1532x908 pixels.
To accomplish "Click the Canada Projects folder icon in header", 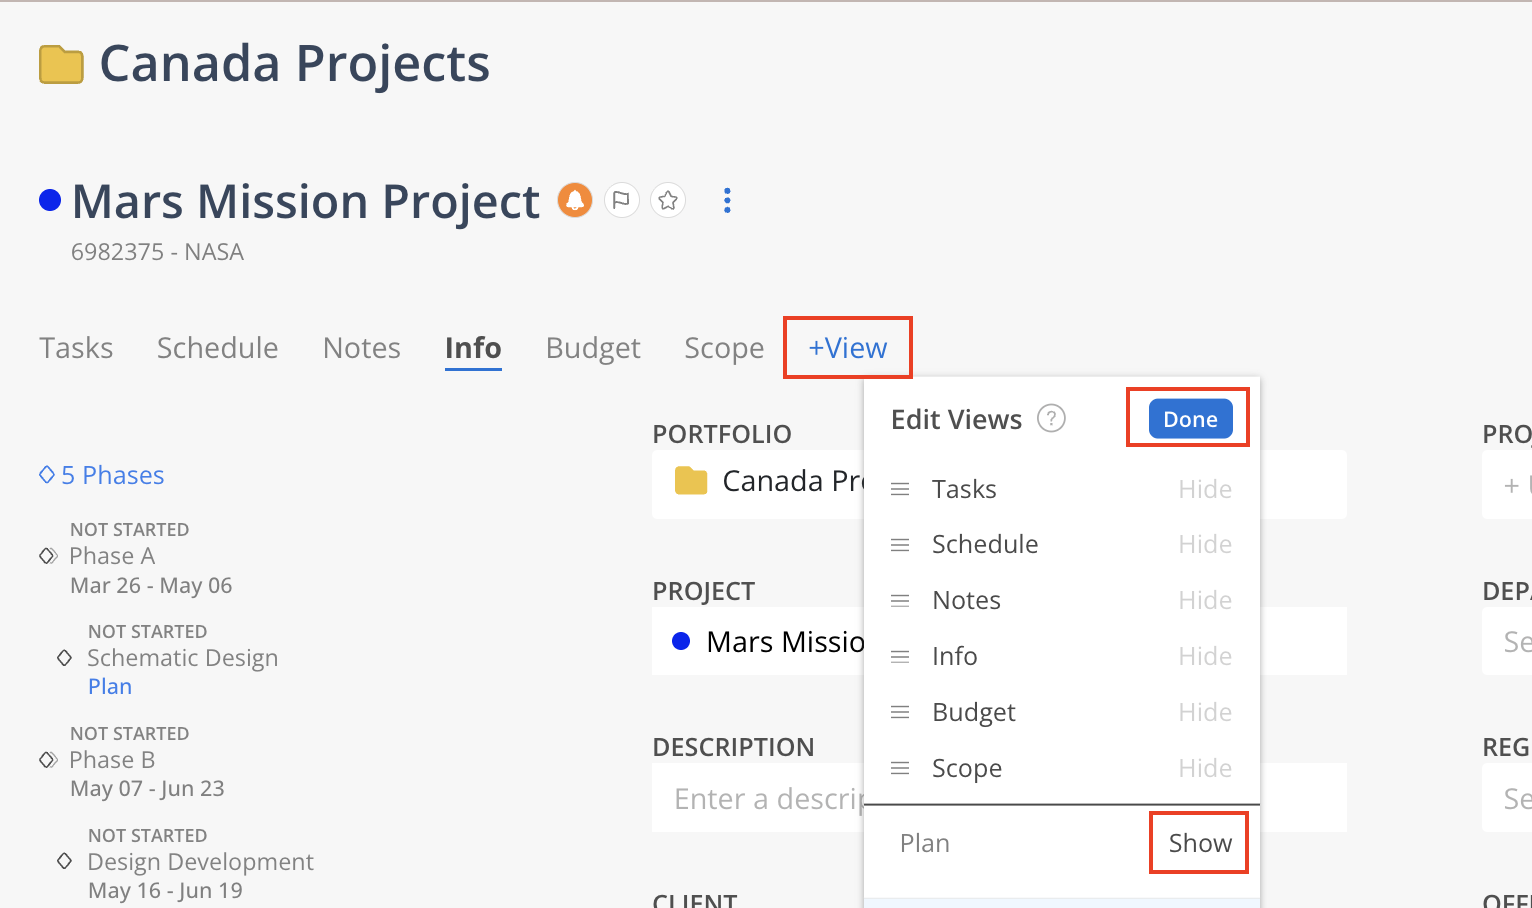I will (61, 64).
